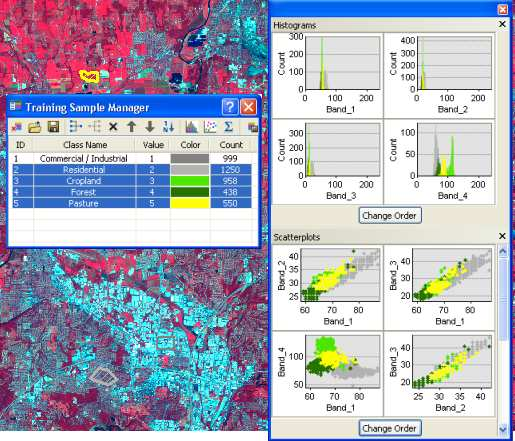Click the Clear training samples icon

click(17, 127)
